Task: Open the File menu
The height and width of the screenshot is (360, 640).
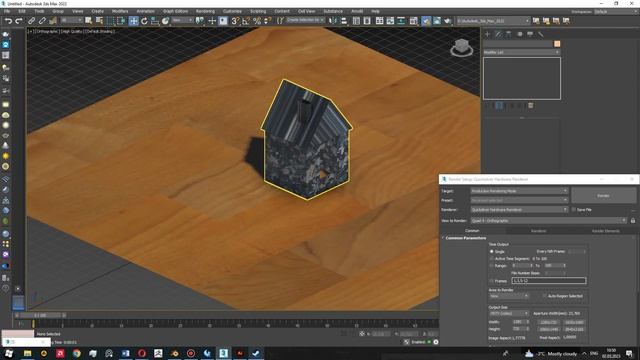Action: point(7,11)
